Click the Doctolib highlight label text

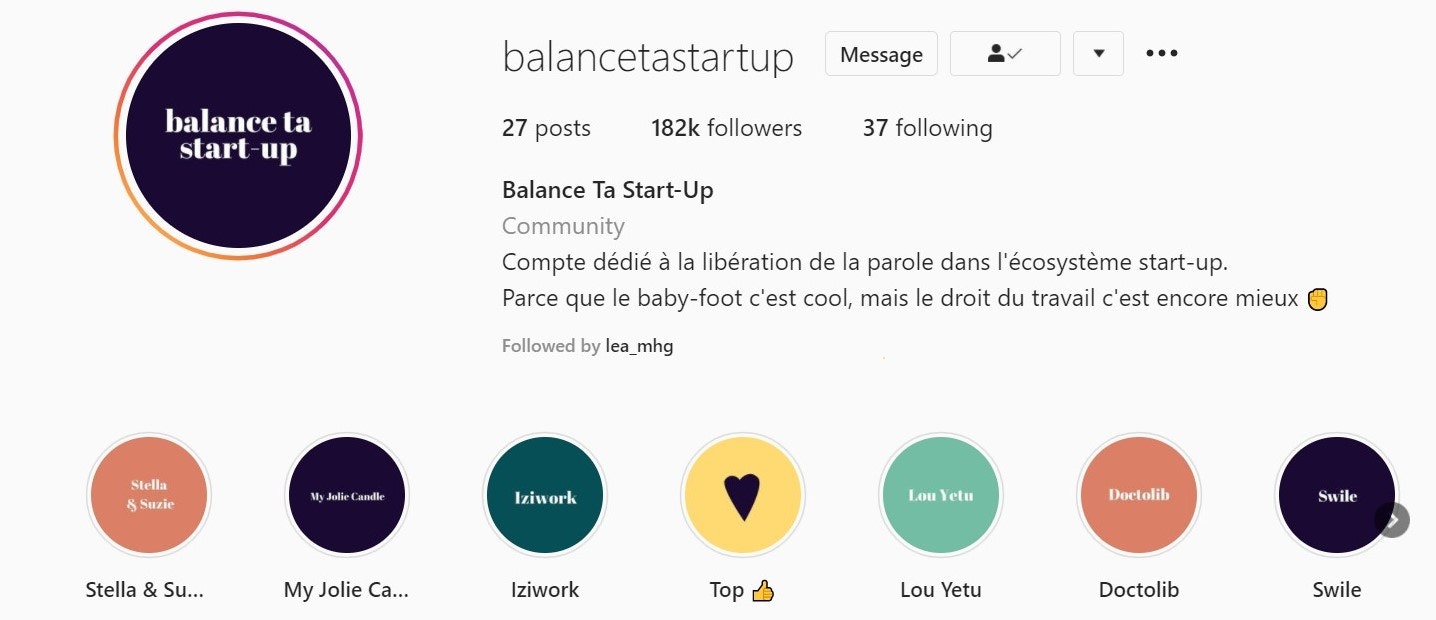click(x=1138, y=590)
